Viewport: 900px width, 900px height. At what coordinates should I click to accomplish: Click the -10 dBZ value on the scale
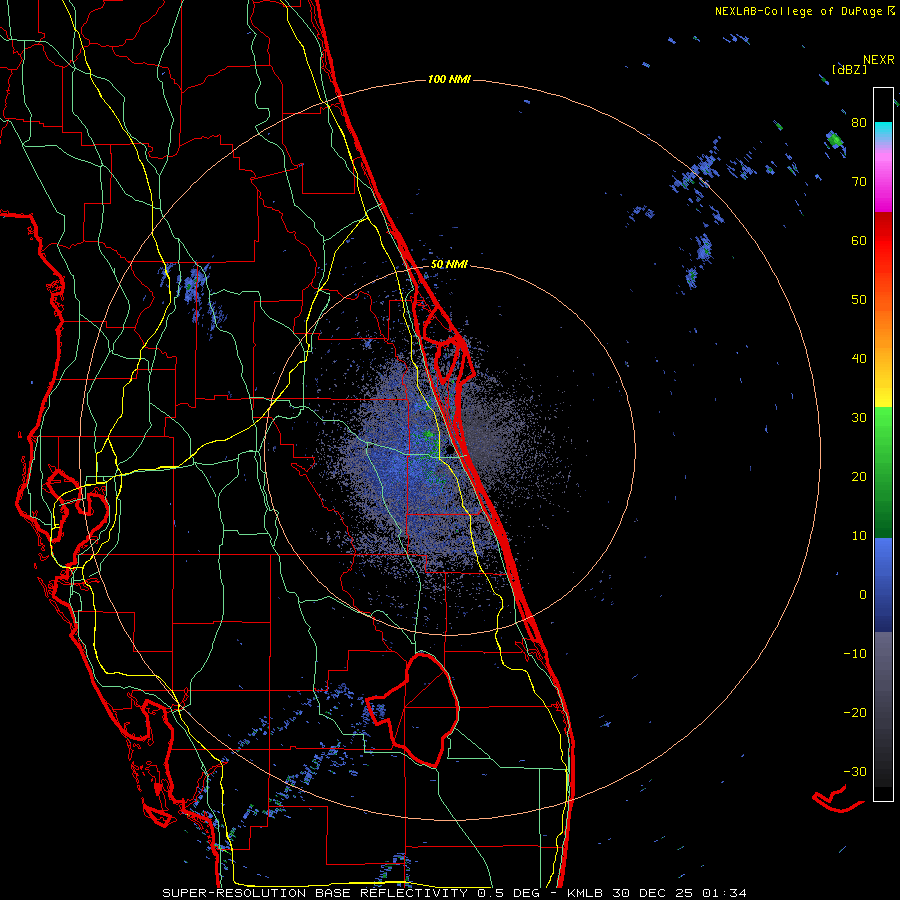tap(855, 653)
